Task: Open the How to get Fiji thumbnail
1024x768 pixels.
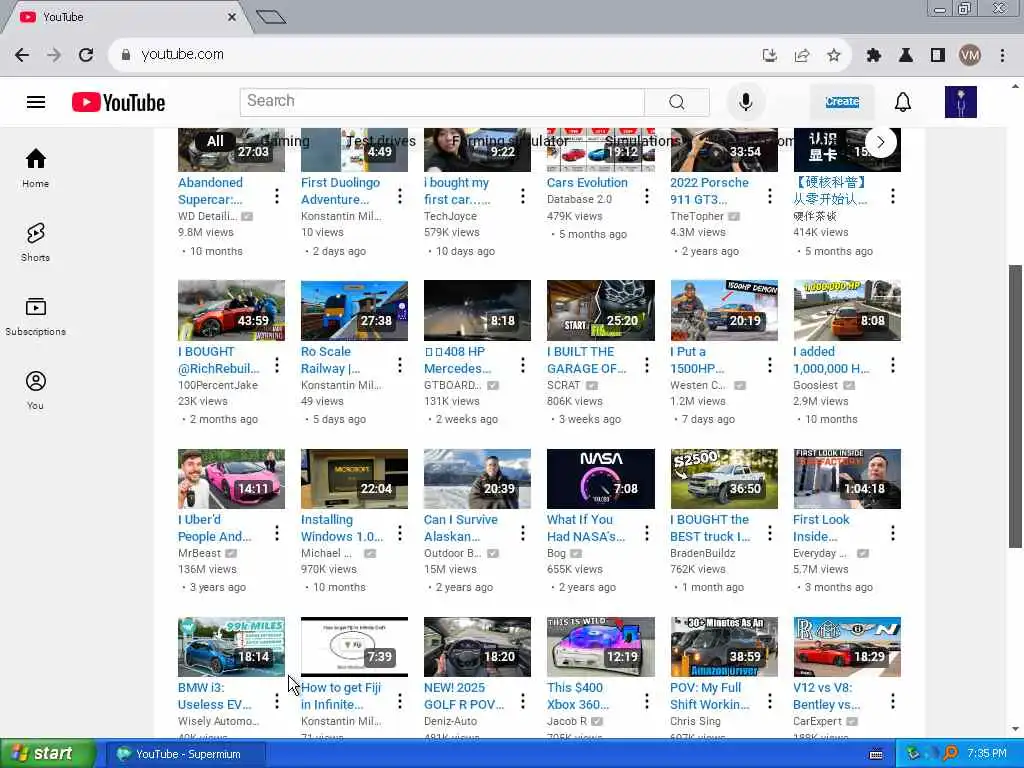Action: tap(354, 647)
